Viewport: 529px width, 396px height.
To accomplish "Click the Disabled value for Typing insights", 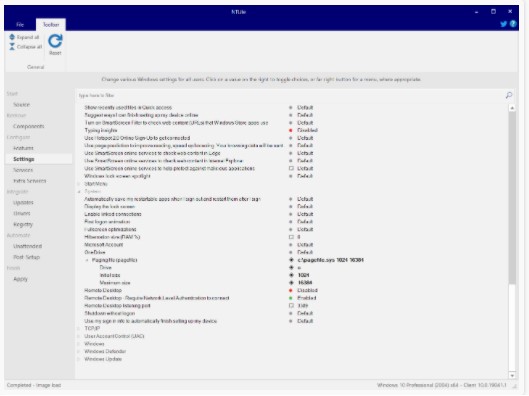I will 307,130.
